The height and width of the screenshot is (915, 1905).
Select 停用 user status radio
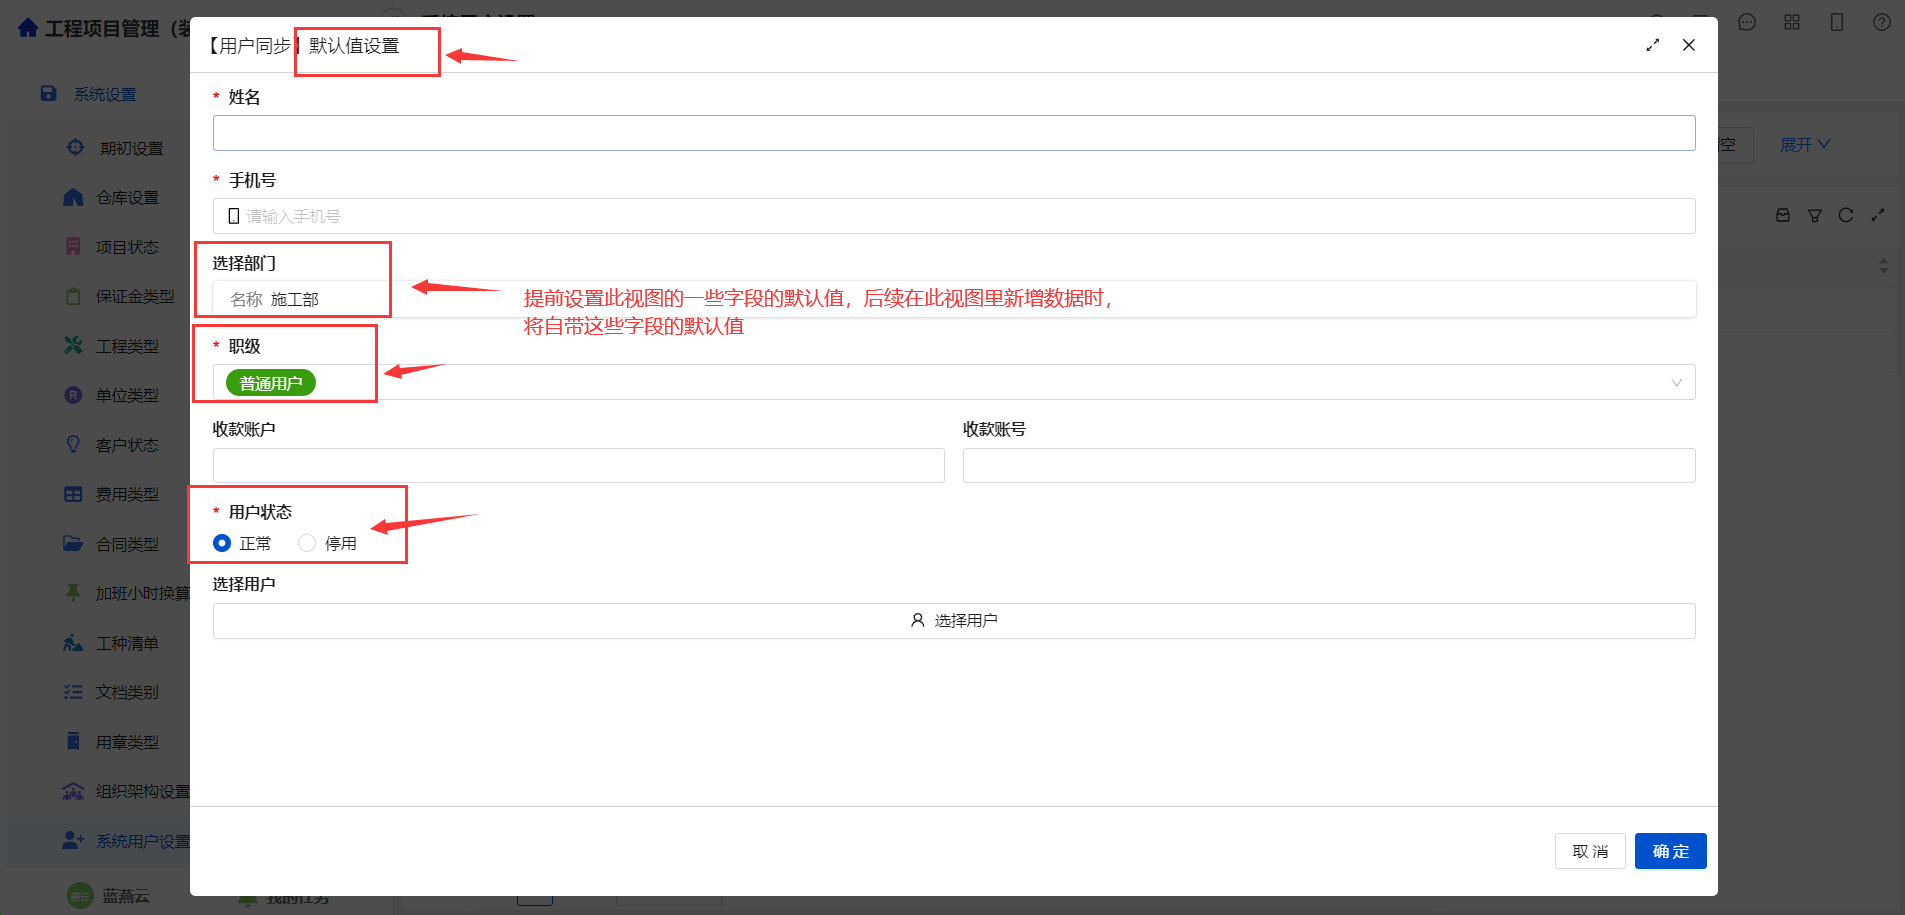pos(307,543)
